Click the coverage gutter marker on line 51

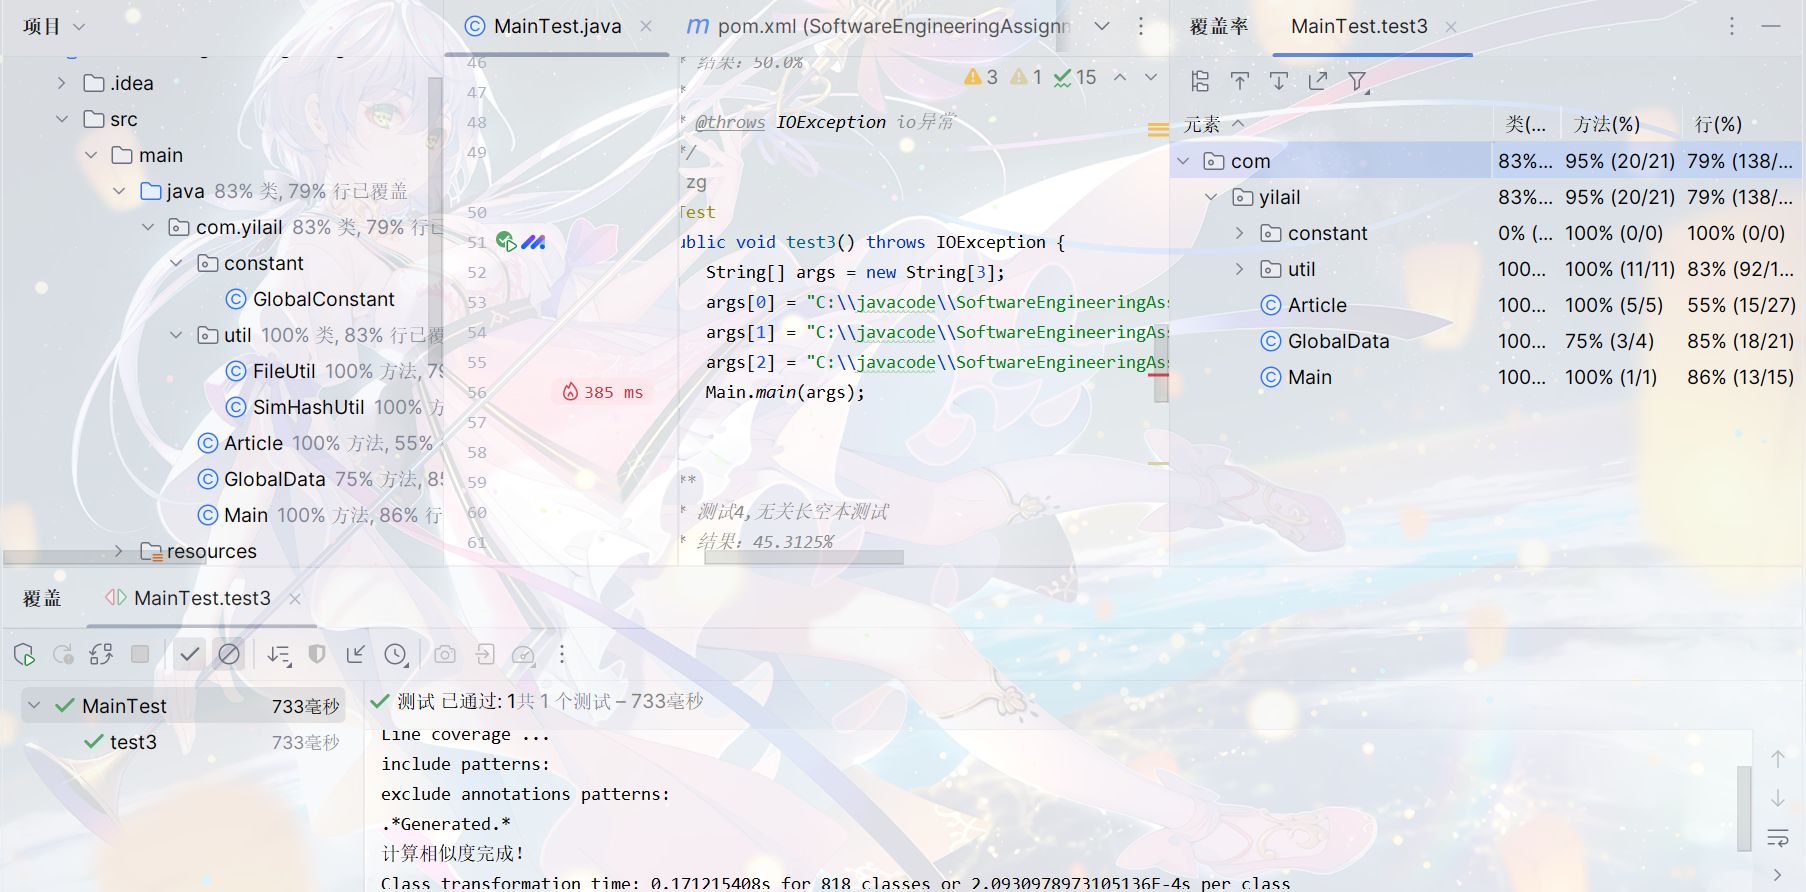point(534,242)
